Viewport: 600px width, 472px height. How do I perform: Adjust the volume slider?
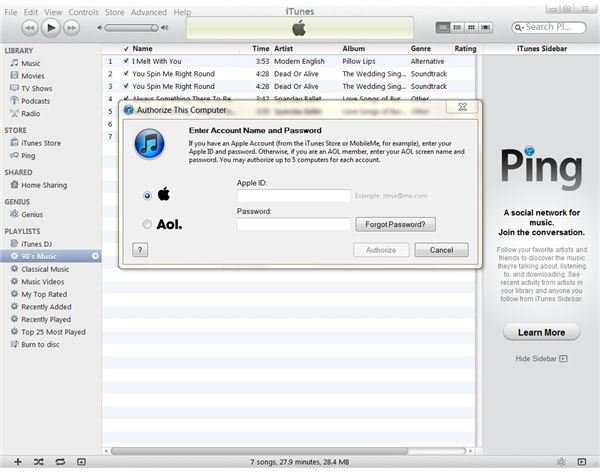[132, 28]
